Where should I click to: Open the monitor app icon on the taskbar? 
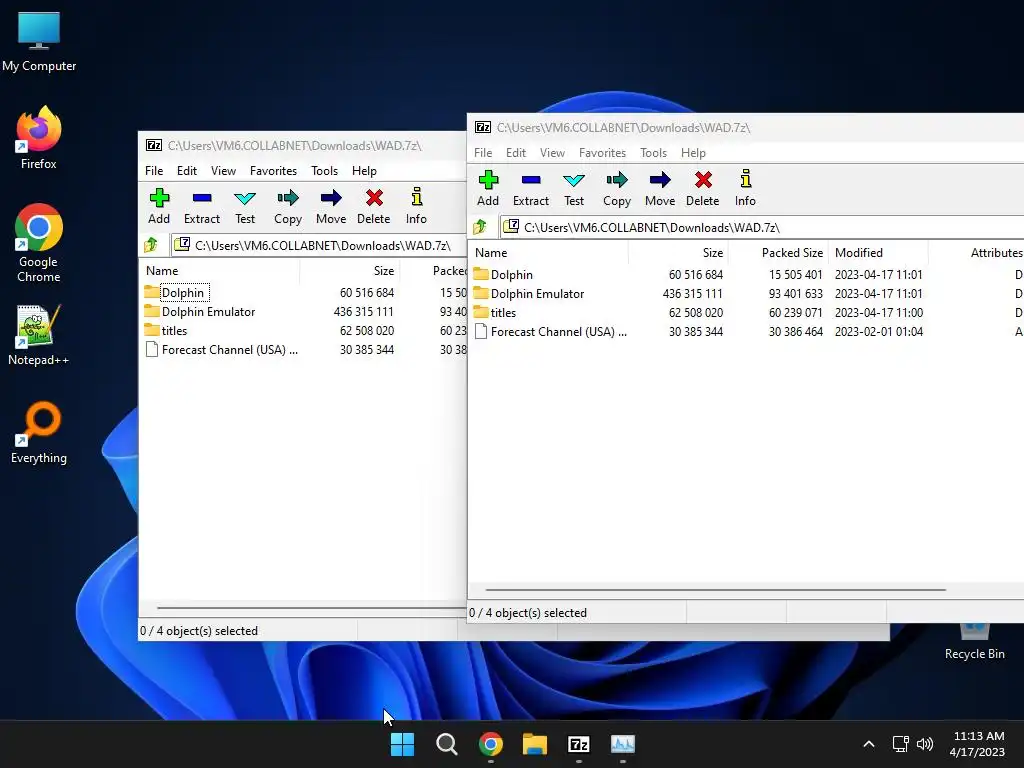point(622,744)
